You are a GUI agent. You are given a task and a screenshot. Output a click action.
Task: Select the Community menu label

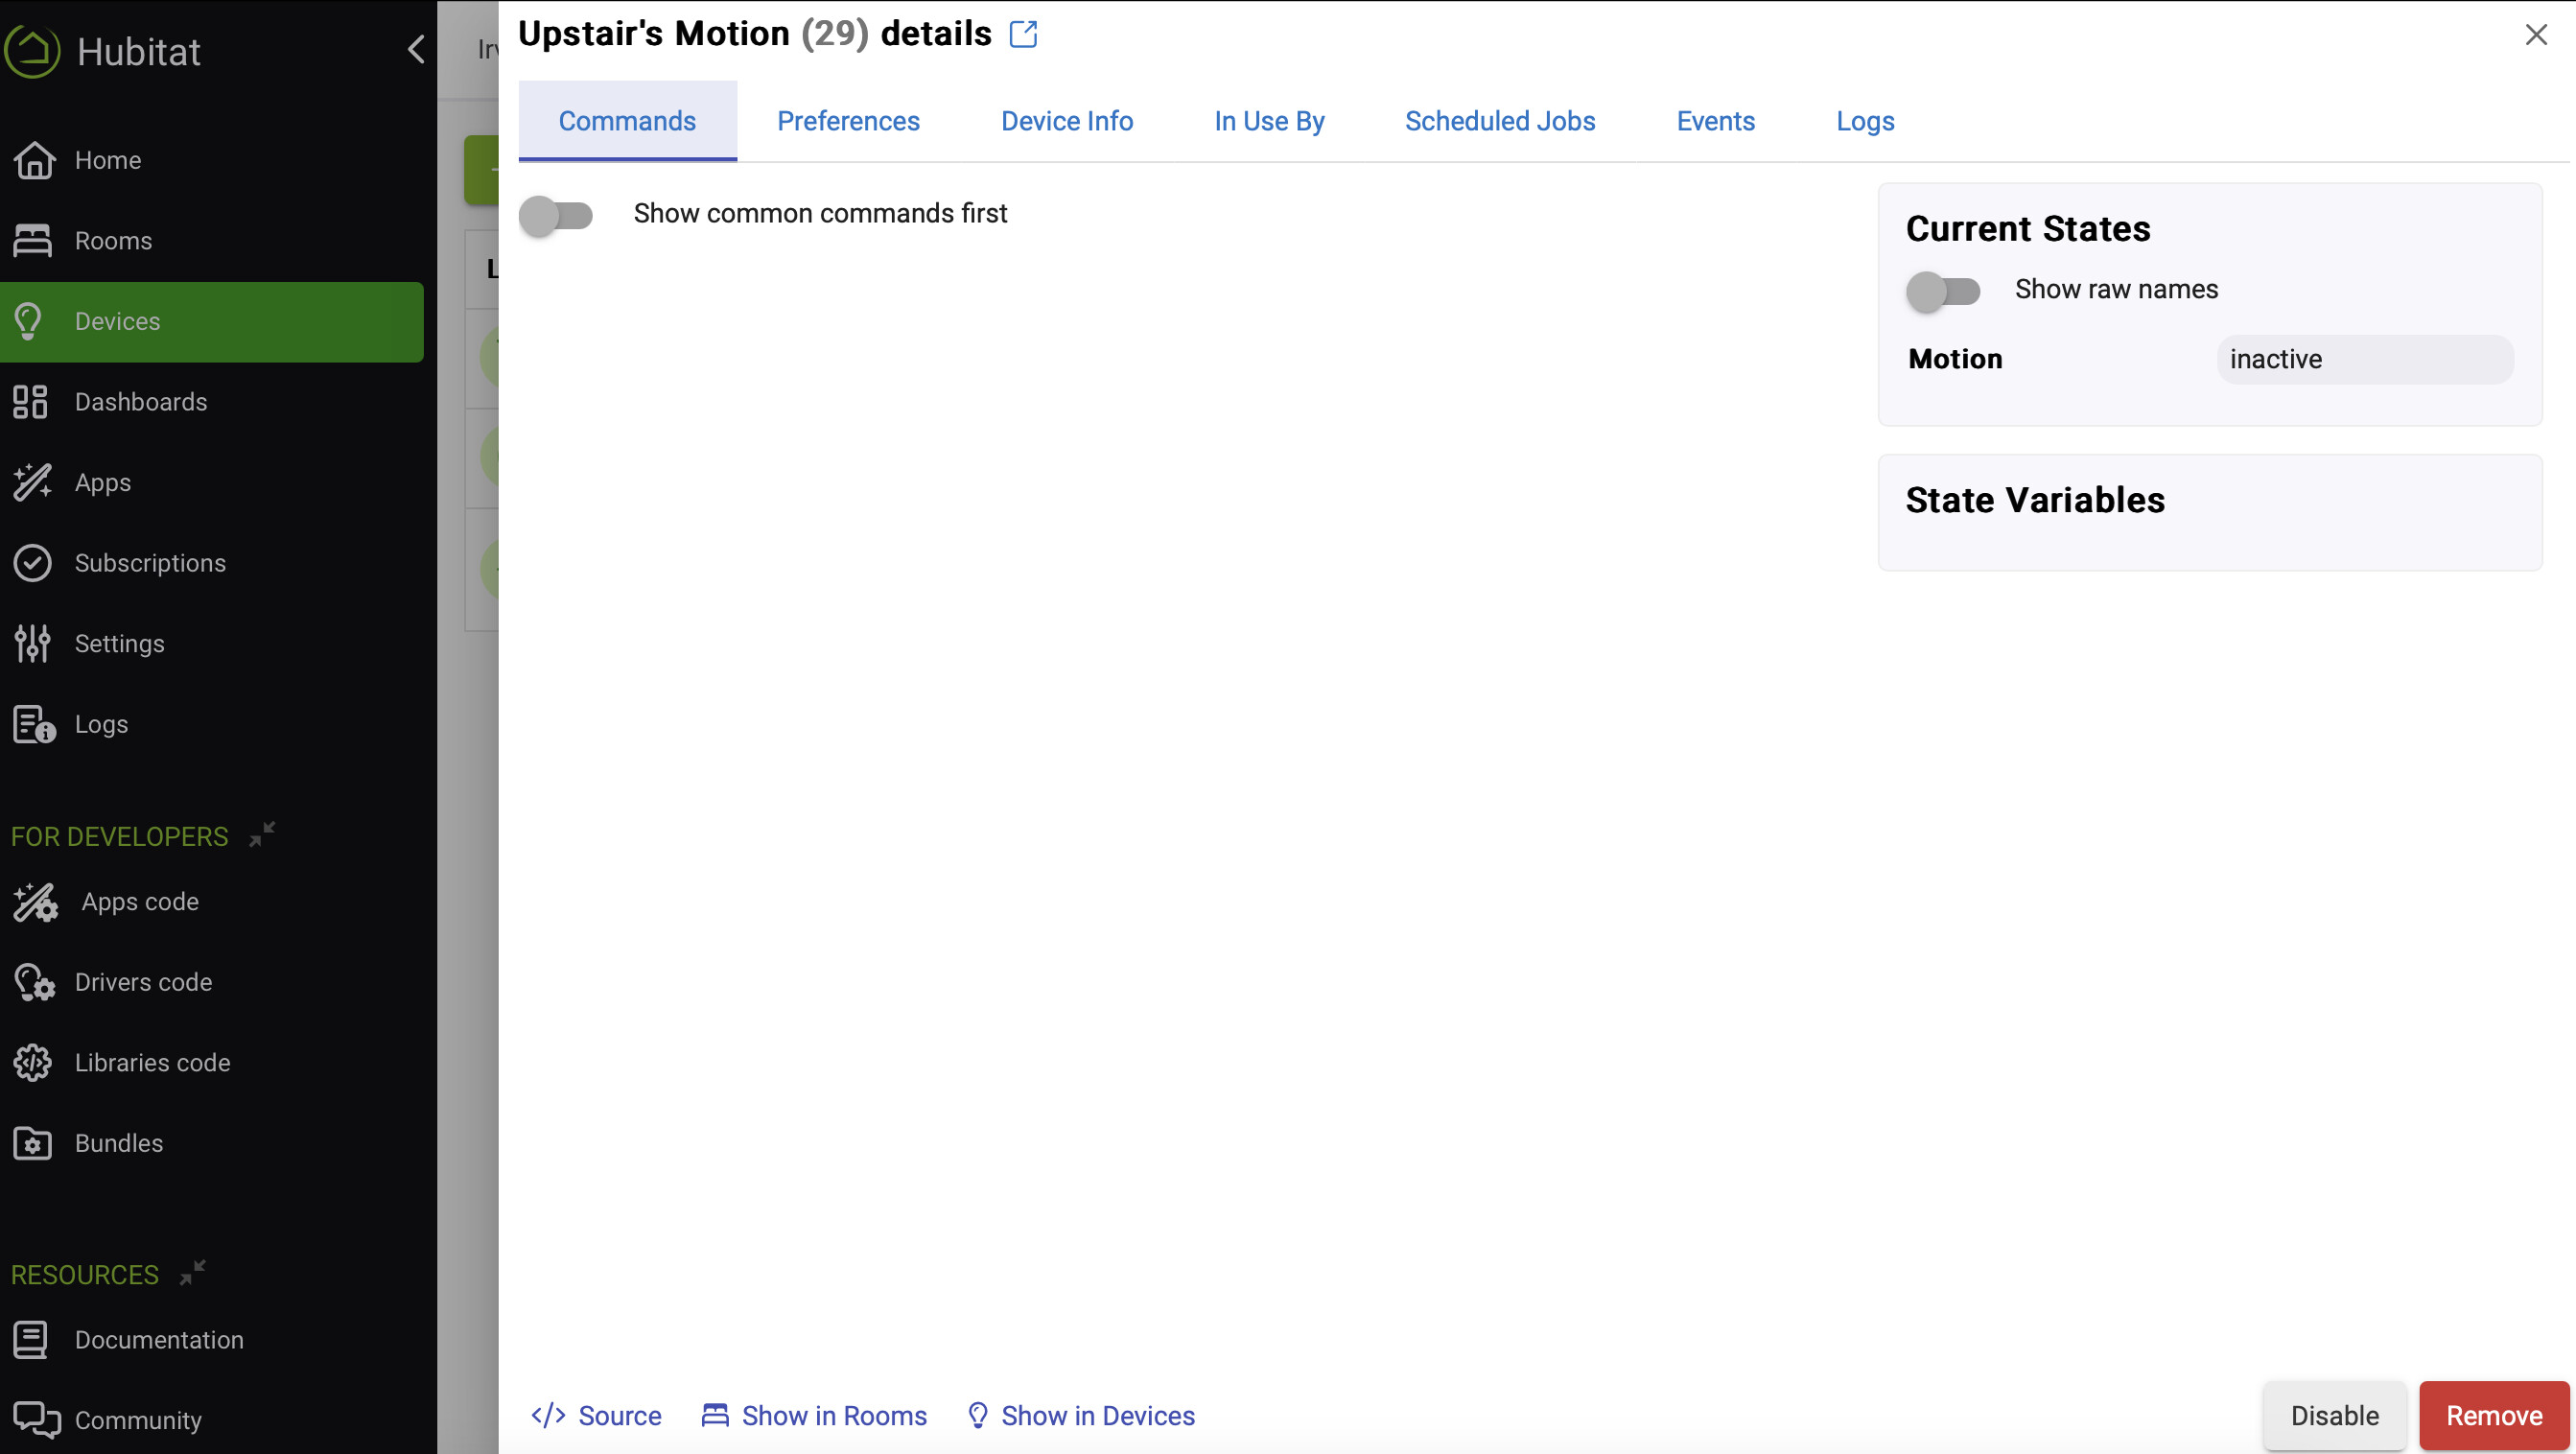pyautogui.click(x=138, y=1421)
